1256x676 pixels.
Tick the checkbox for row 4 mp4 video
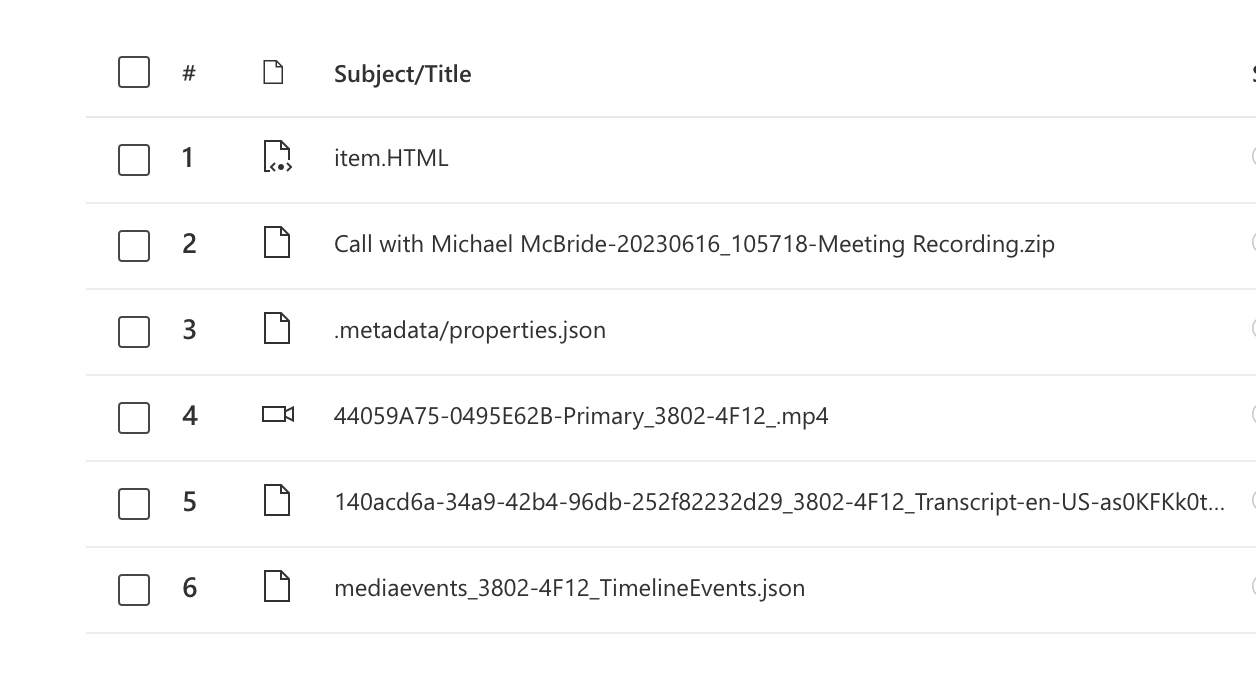(134, 417)
